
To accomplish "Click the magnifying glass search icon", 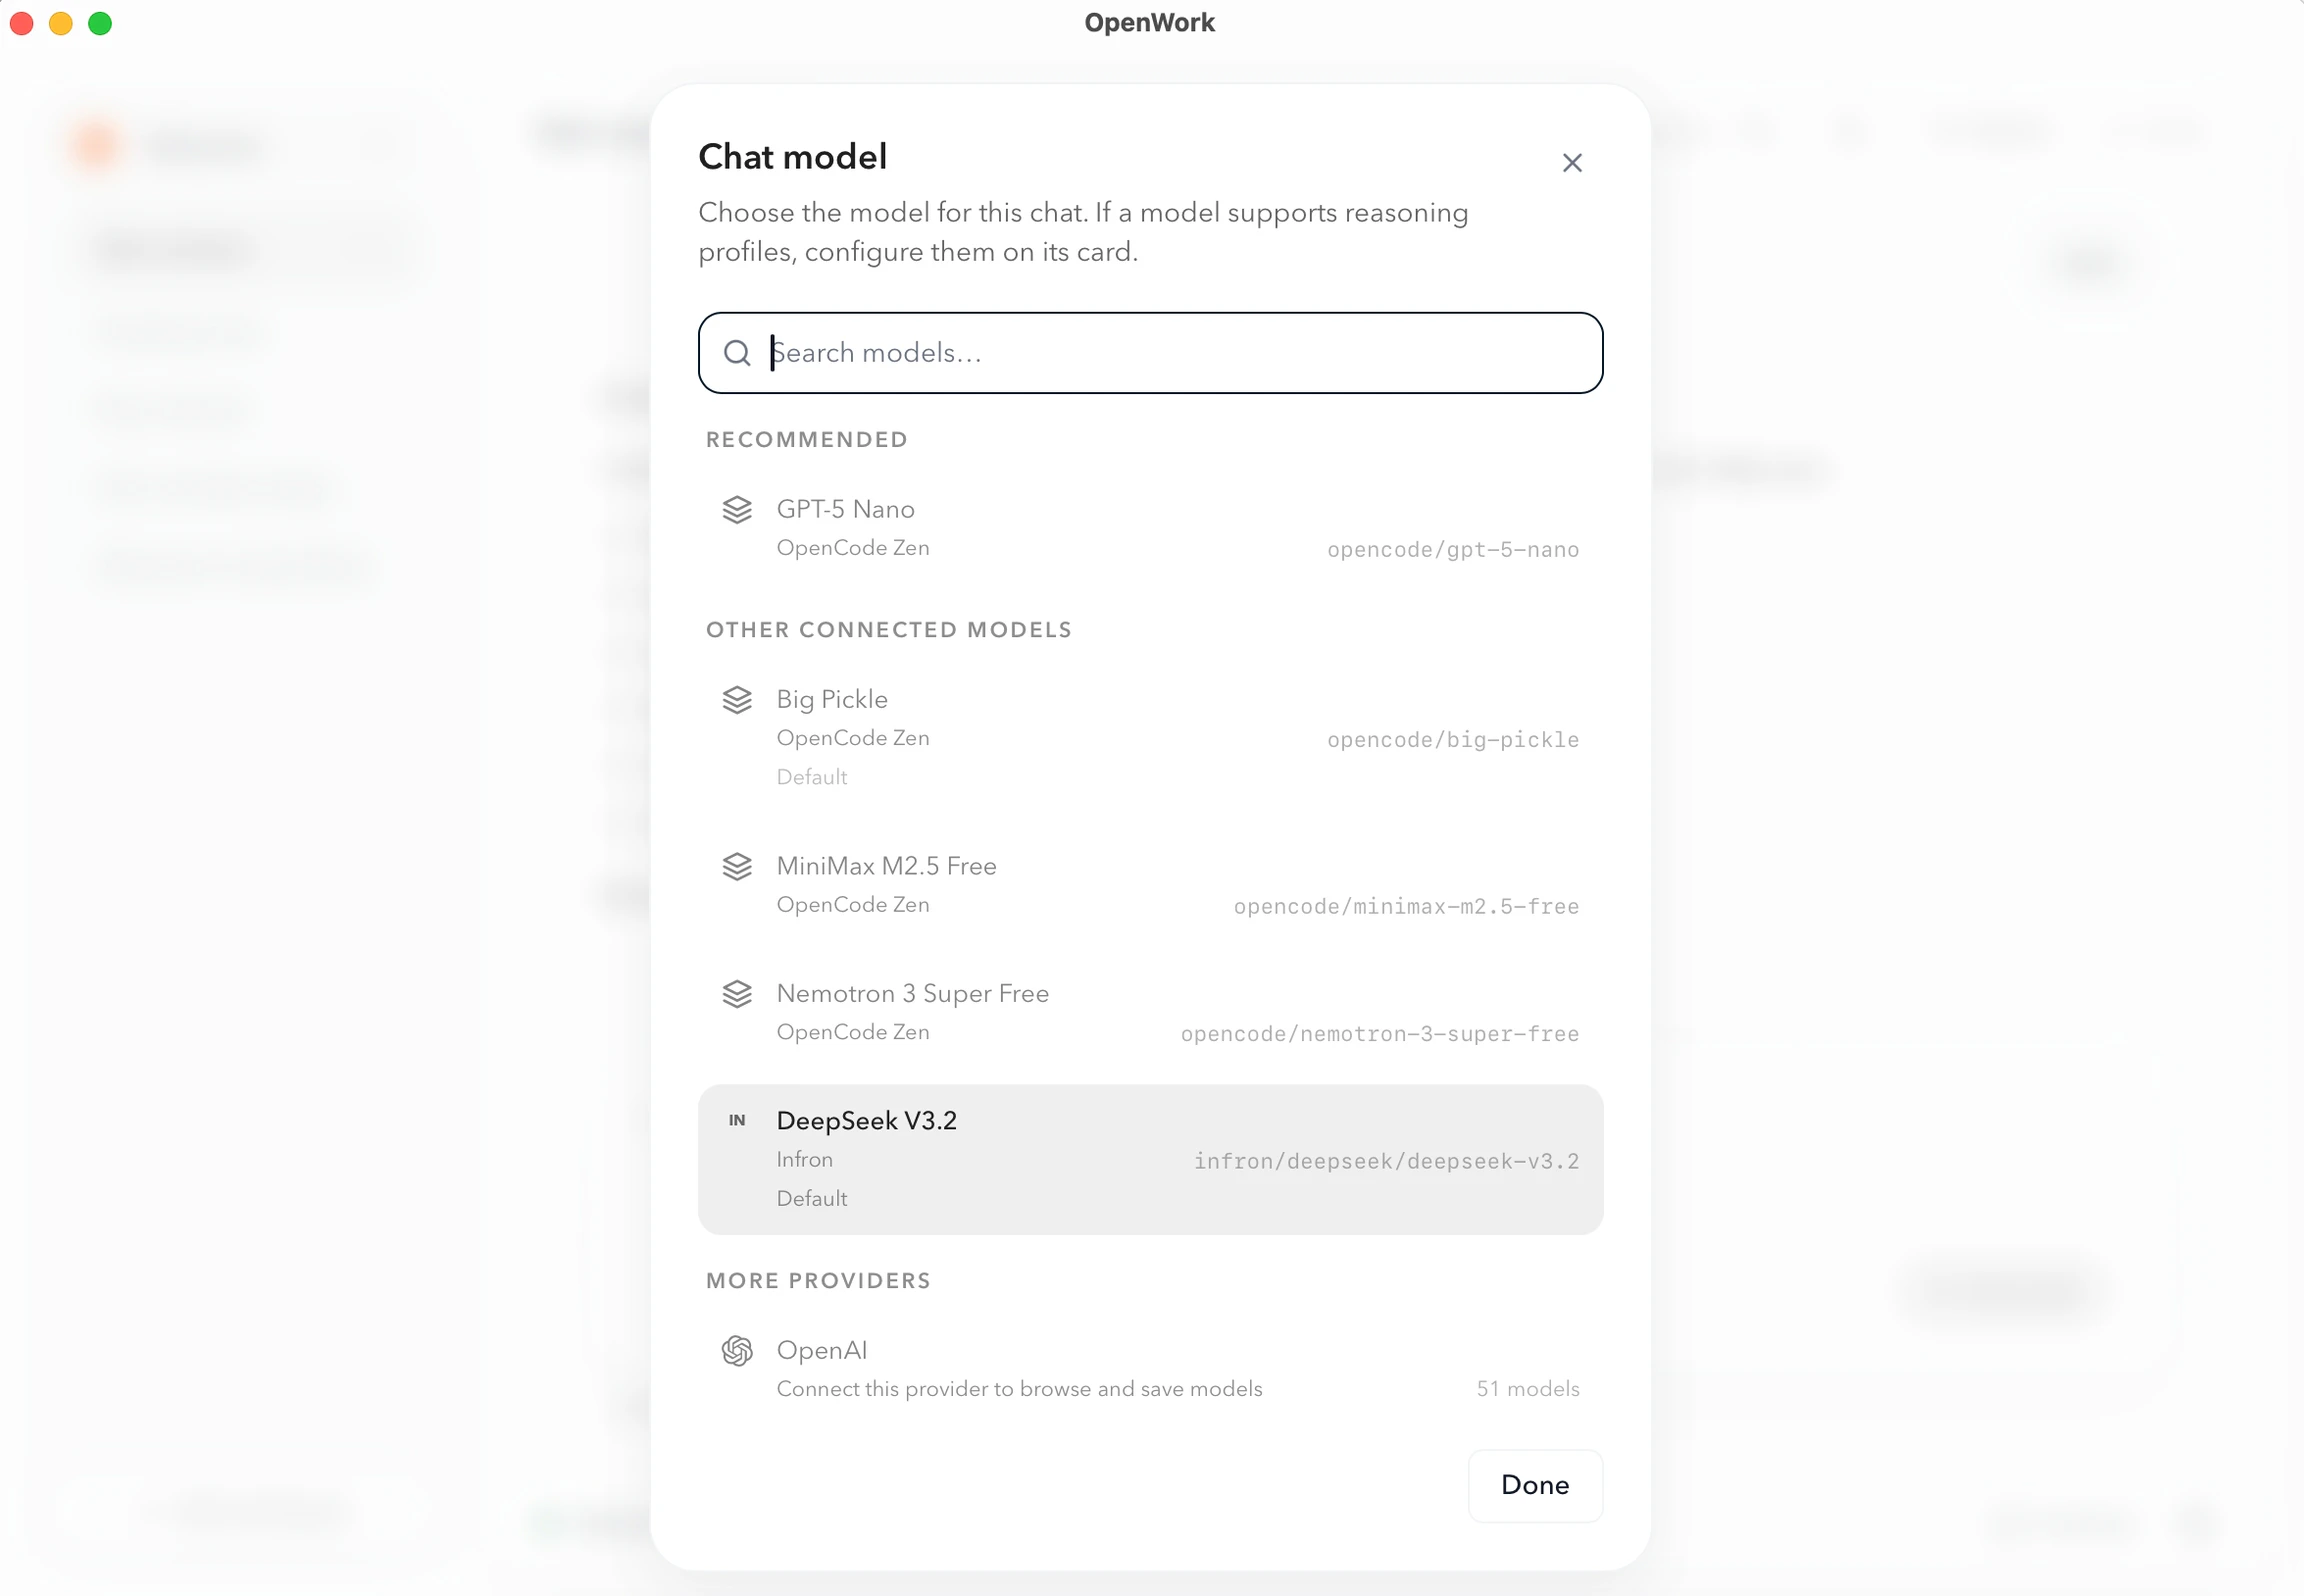I will tap(737, 352).
